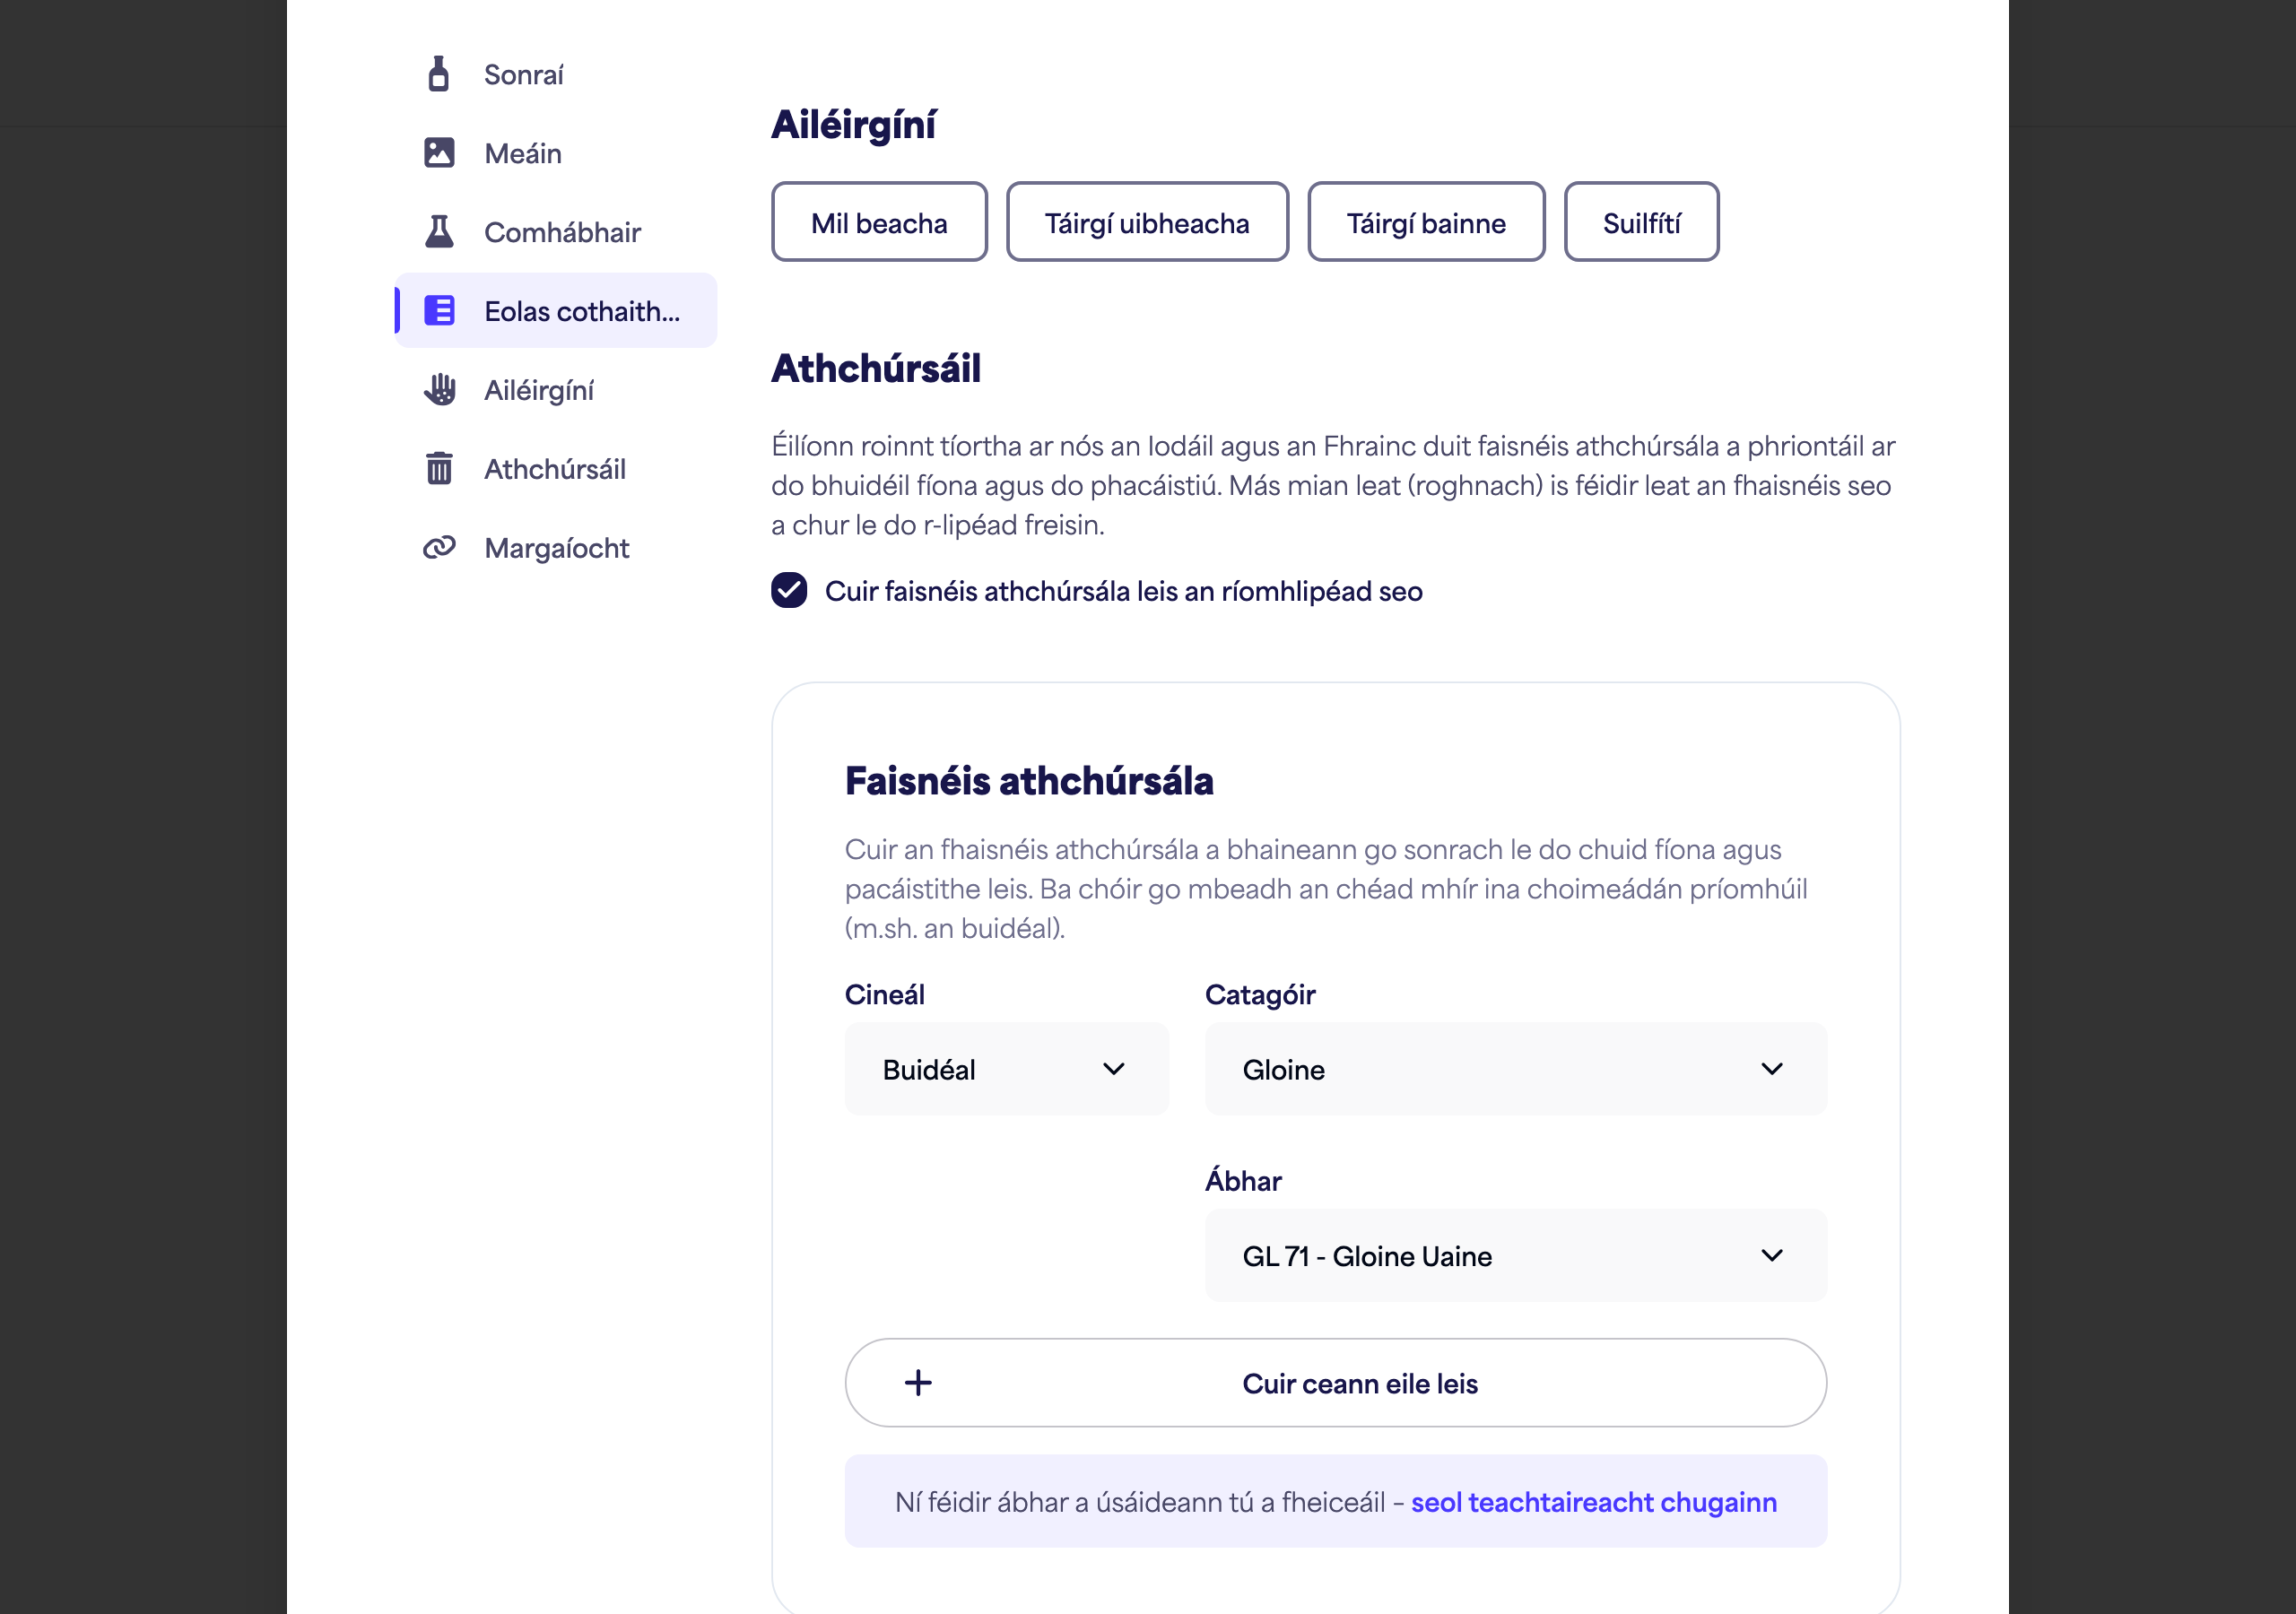This screenshot has height=1614, width=2296.
Task: Open the Cineál dropdown showing Buidéal
Action: point(1006,1069)
